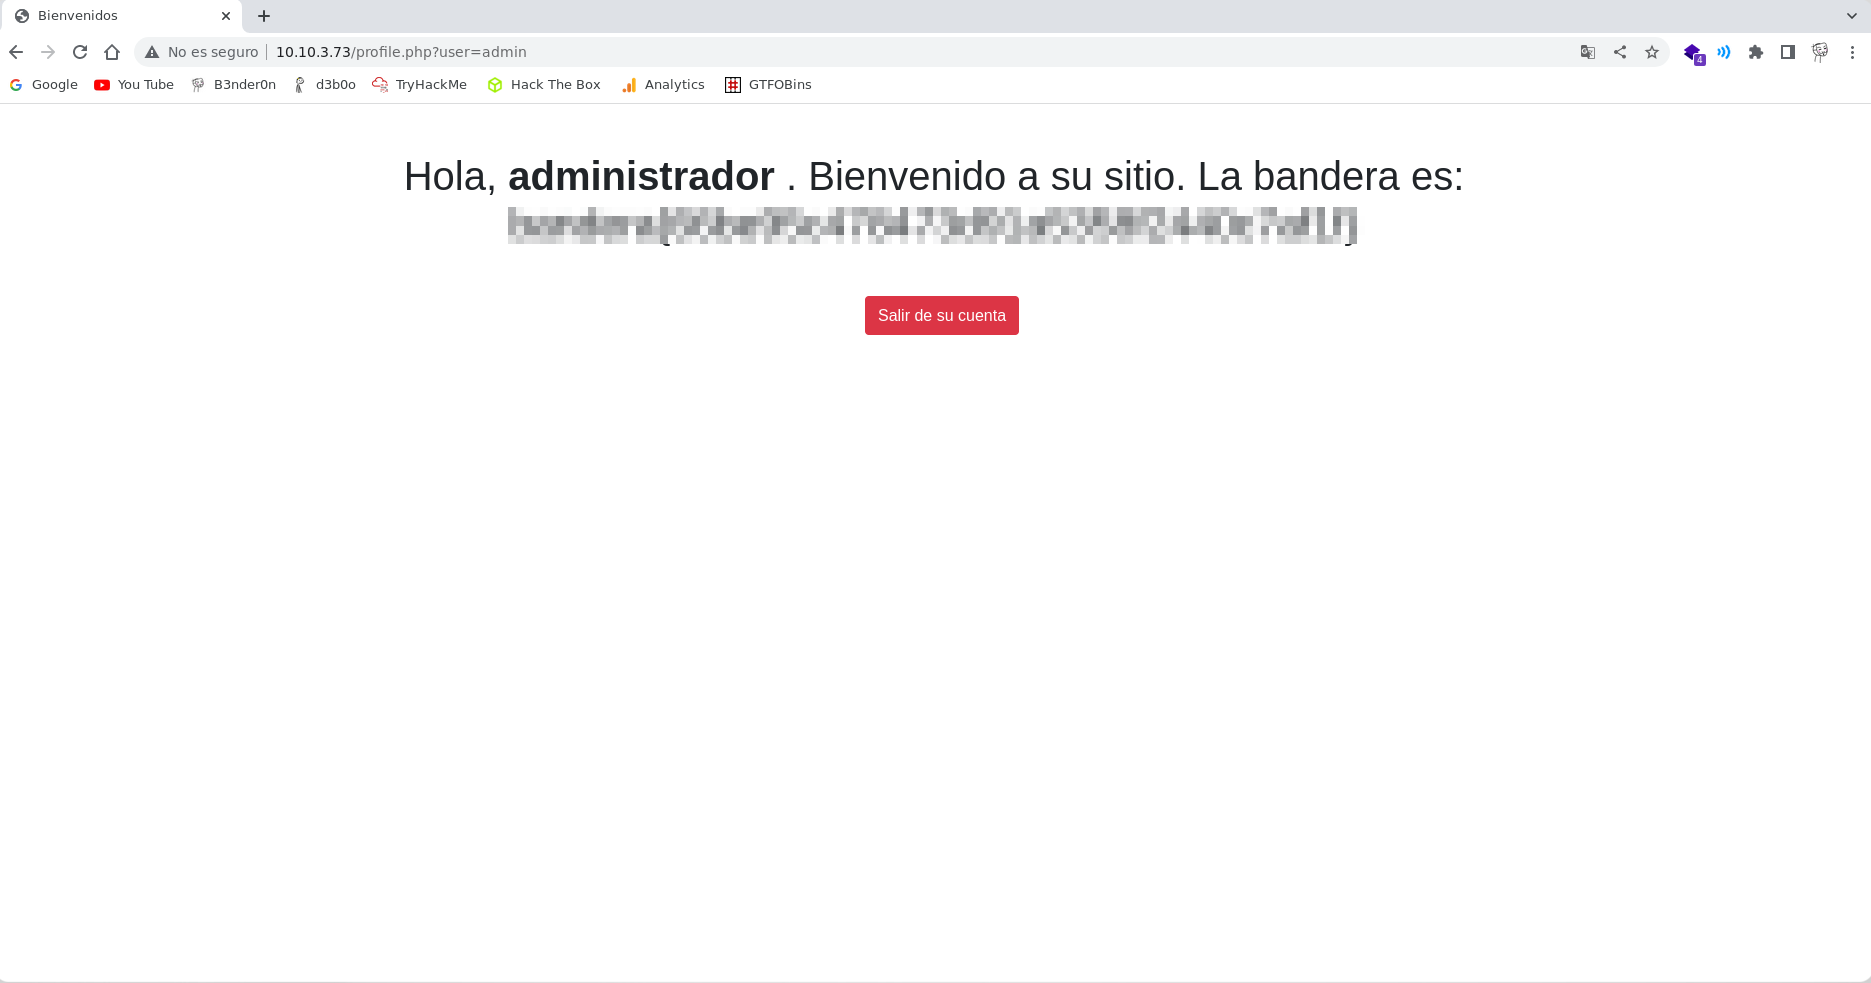The width and height of the screenshot is (1871, 983).
Task: Bookmark this page with the star
Action: (1652, 52)
